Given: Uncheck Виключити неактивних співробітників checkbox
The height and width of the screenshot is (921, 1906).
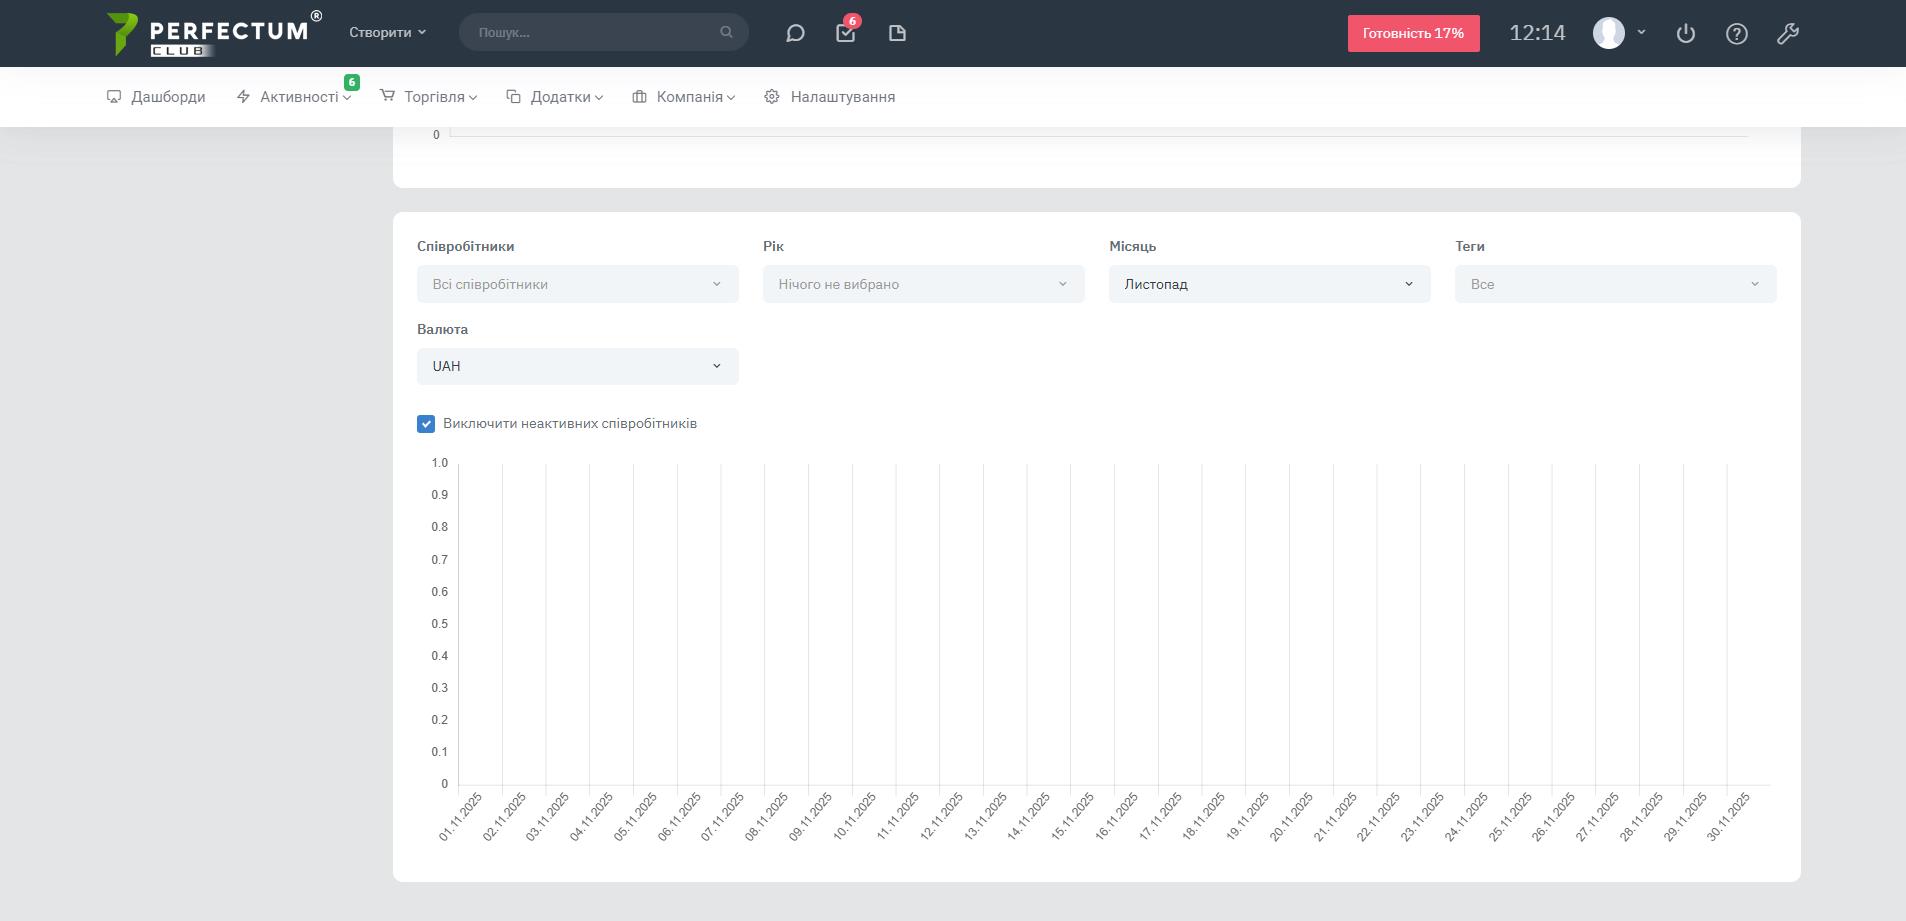Looking at the screenshot, I should (426, 424).
